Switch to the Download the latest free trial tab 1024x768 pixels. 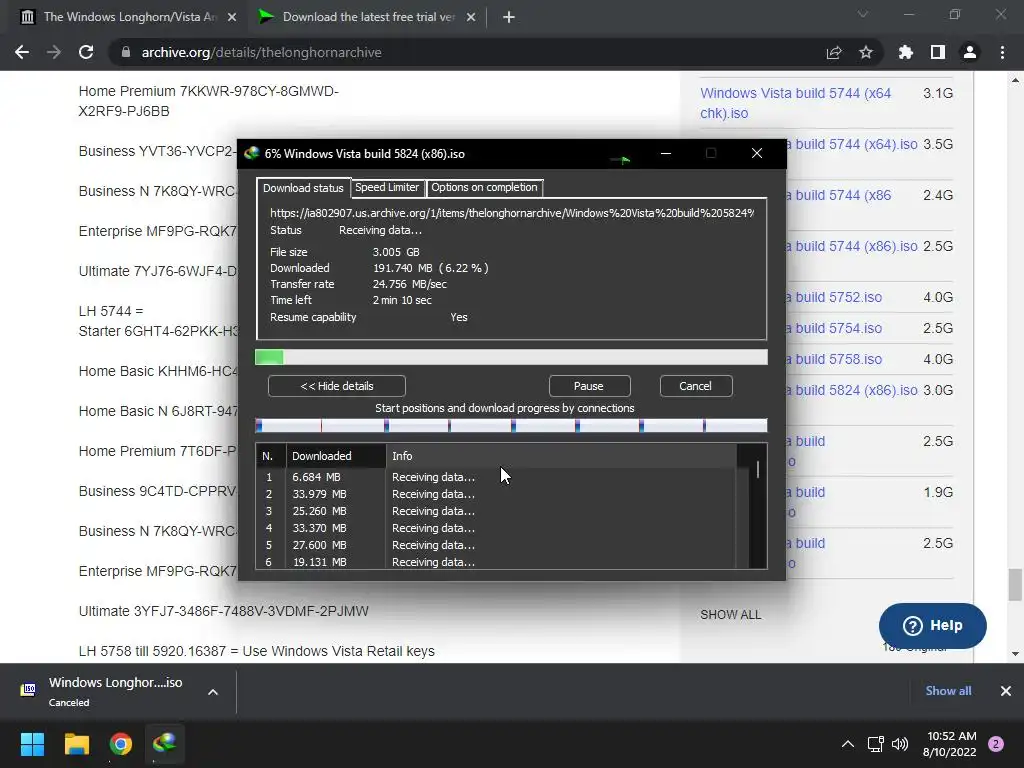pos(368,17)
